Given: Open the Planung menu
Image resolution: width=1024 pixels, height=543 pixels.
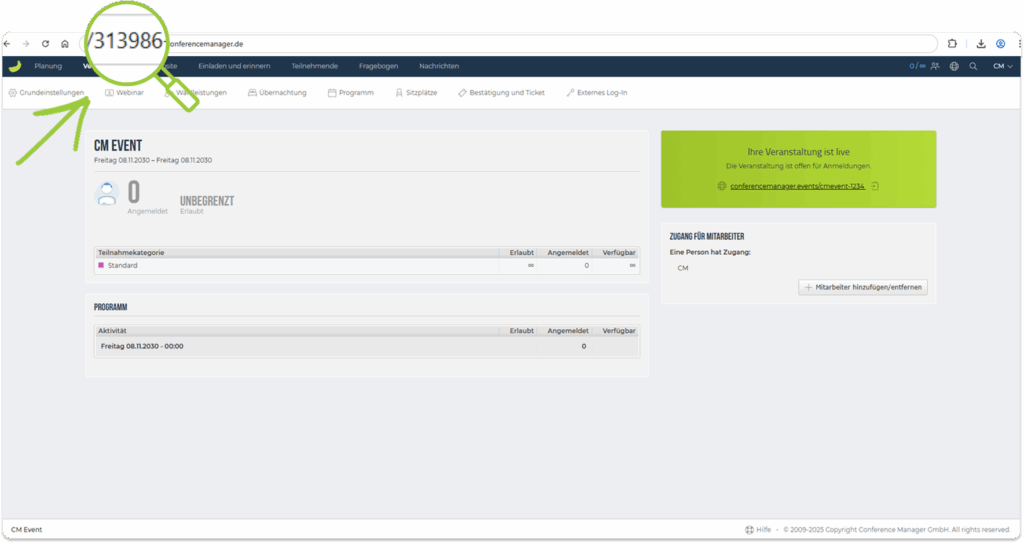Looking at the screenshot, I should click(x=48, y=66).
